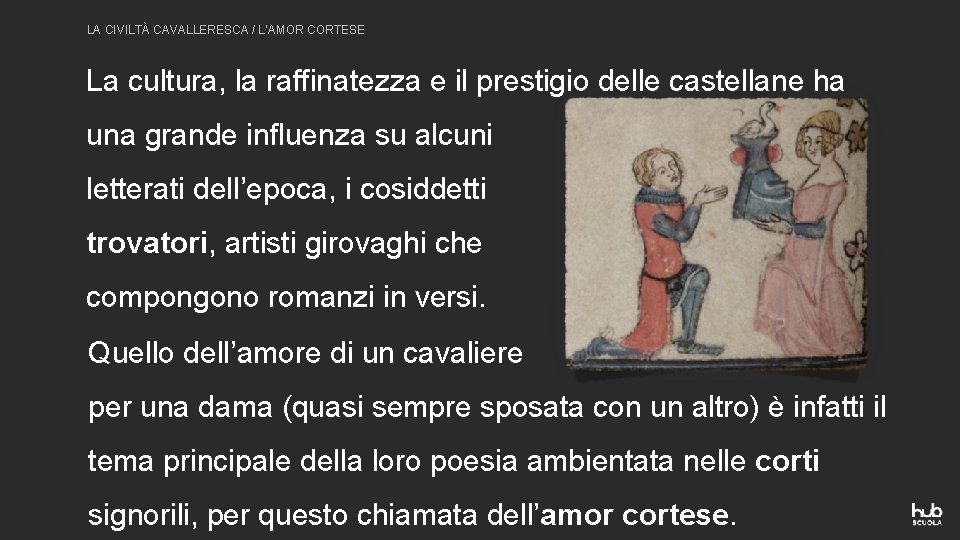
Task: Click the hub Scuola logo
Action: coord(926,514)
